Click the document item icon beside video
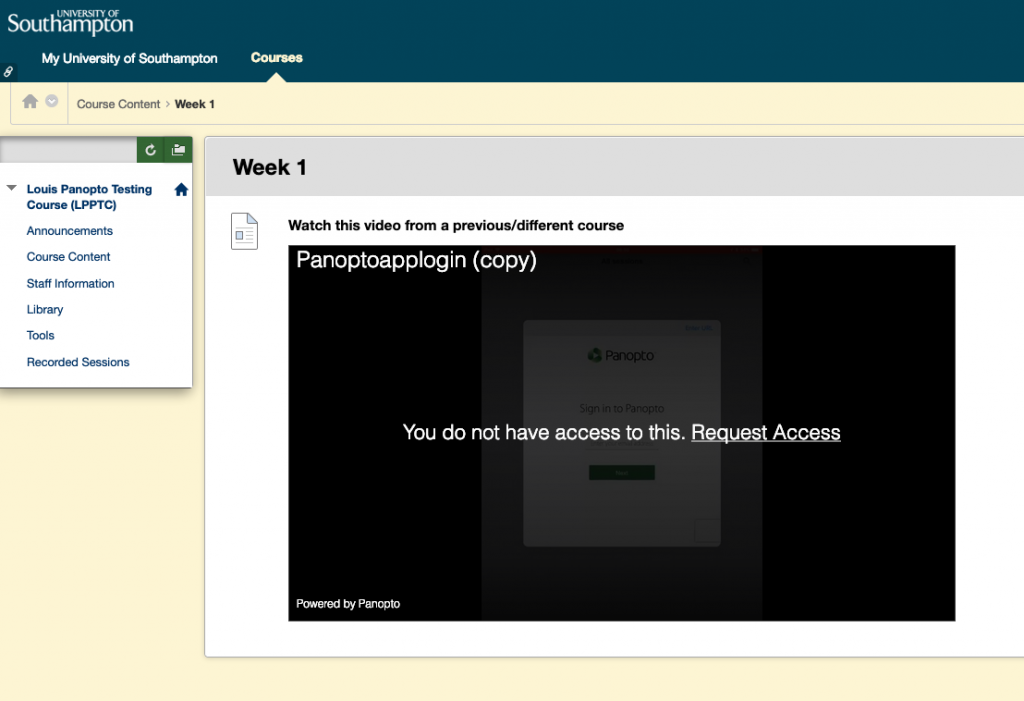Image resolution: width=1024 pixels, height=701 pixels. (x=244, y=231)
